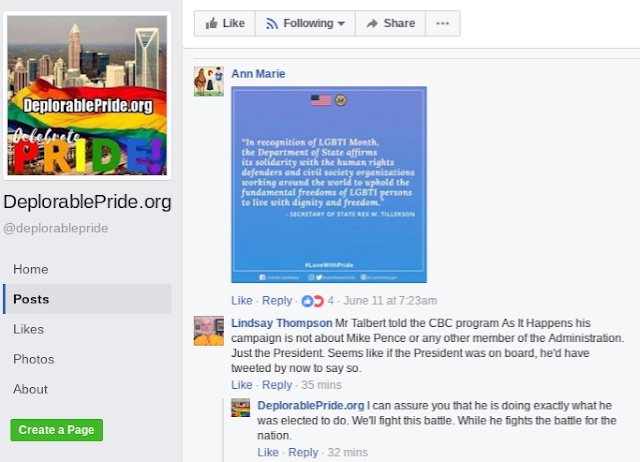Like Ann Marie's comment
This screenshot has width=640, height=462.
click(x=242, y=301)
